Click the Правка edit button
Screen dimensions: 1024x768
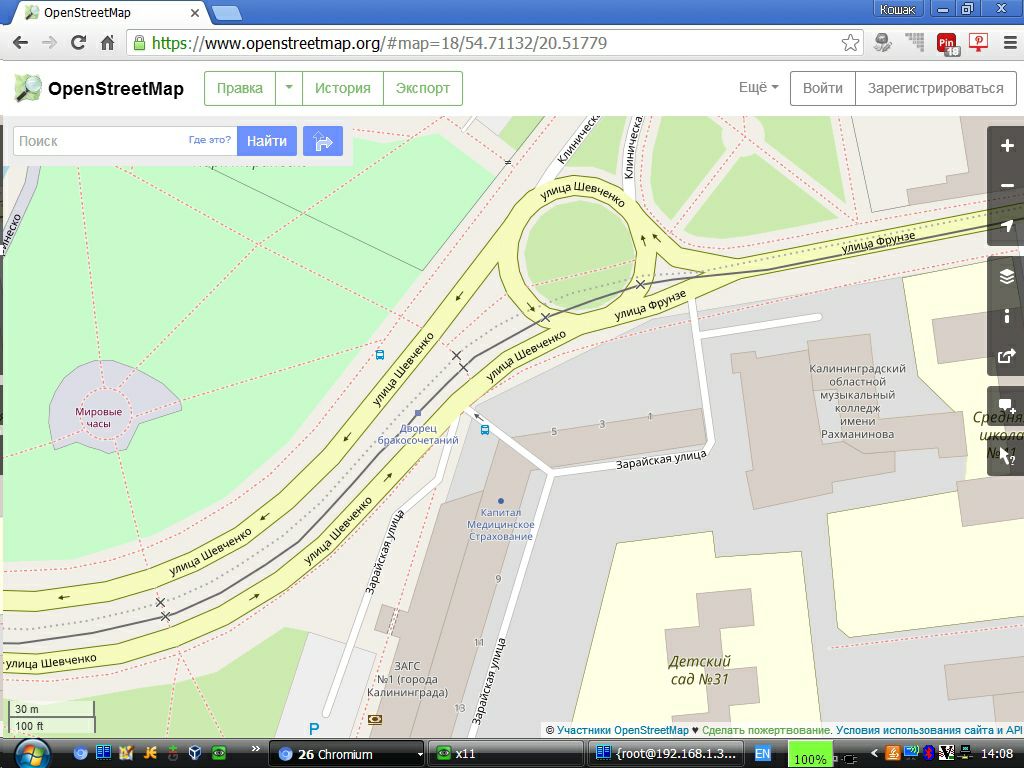click(240, 88)
